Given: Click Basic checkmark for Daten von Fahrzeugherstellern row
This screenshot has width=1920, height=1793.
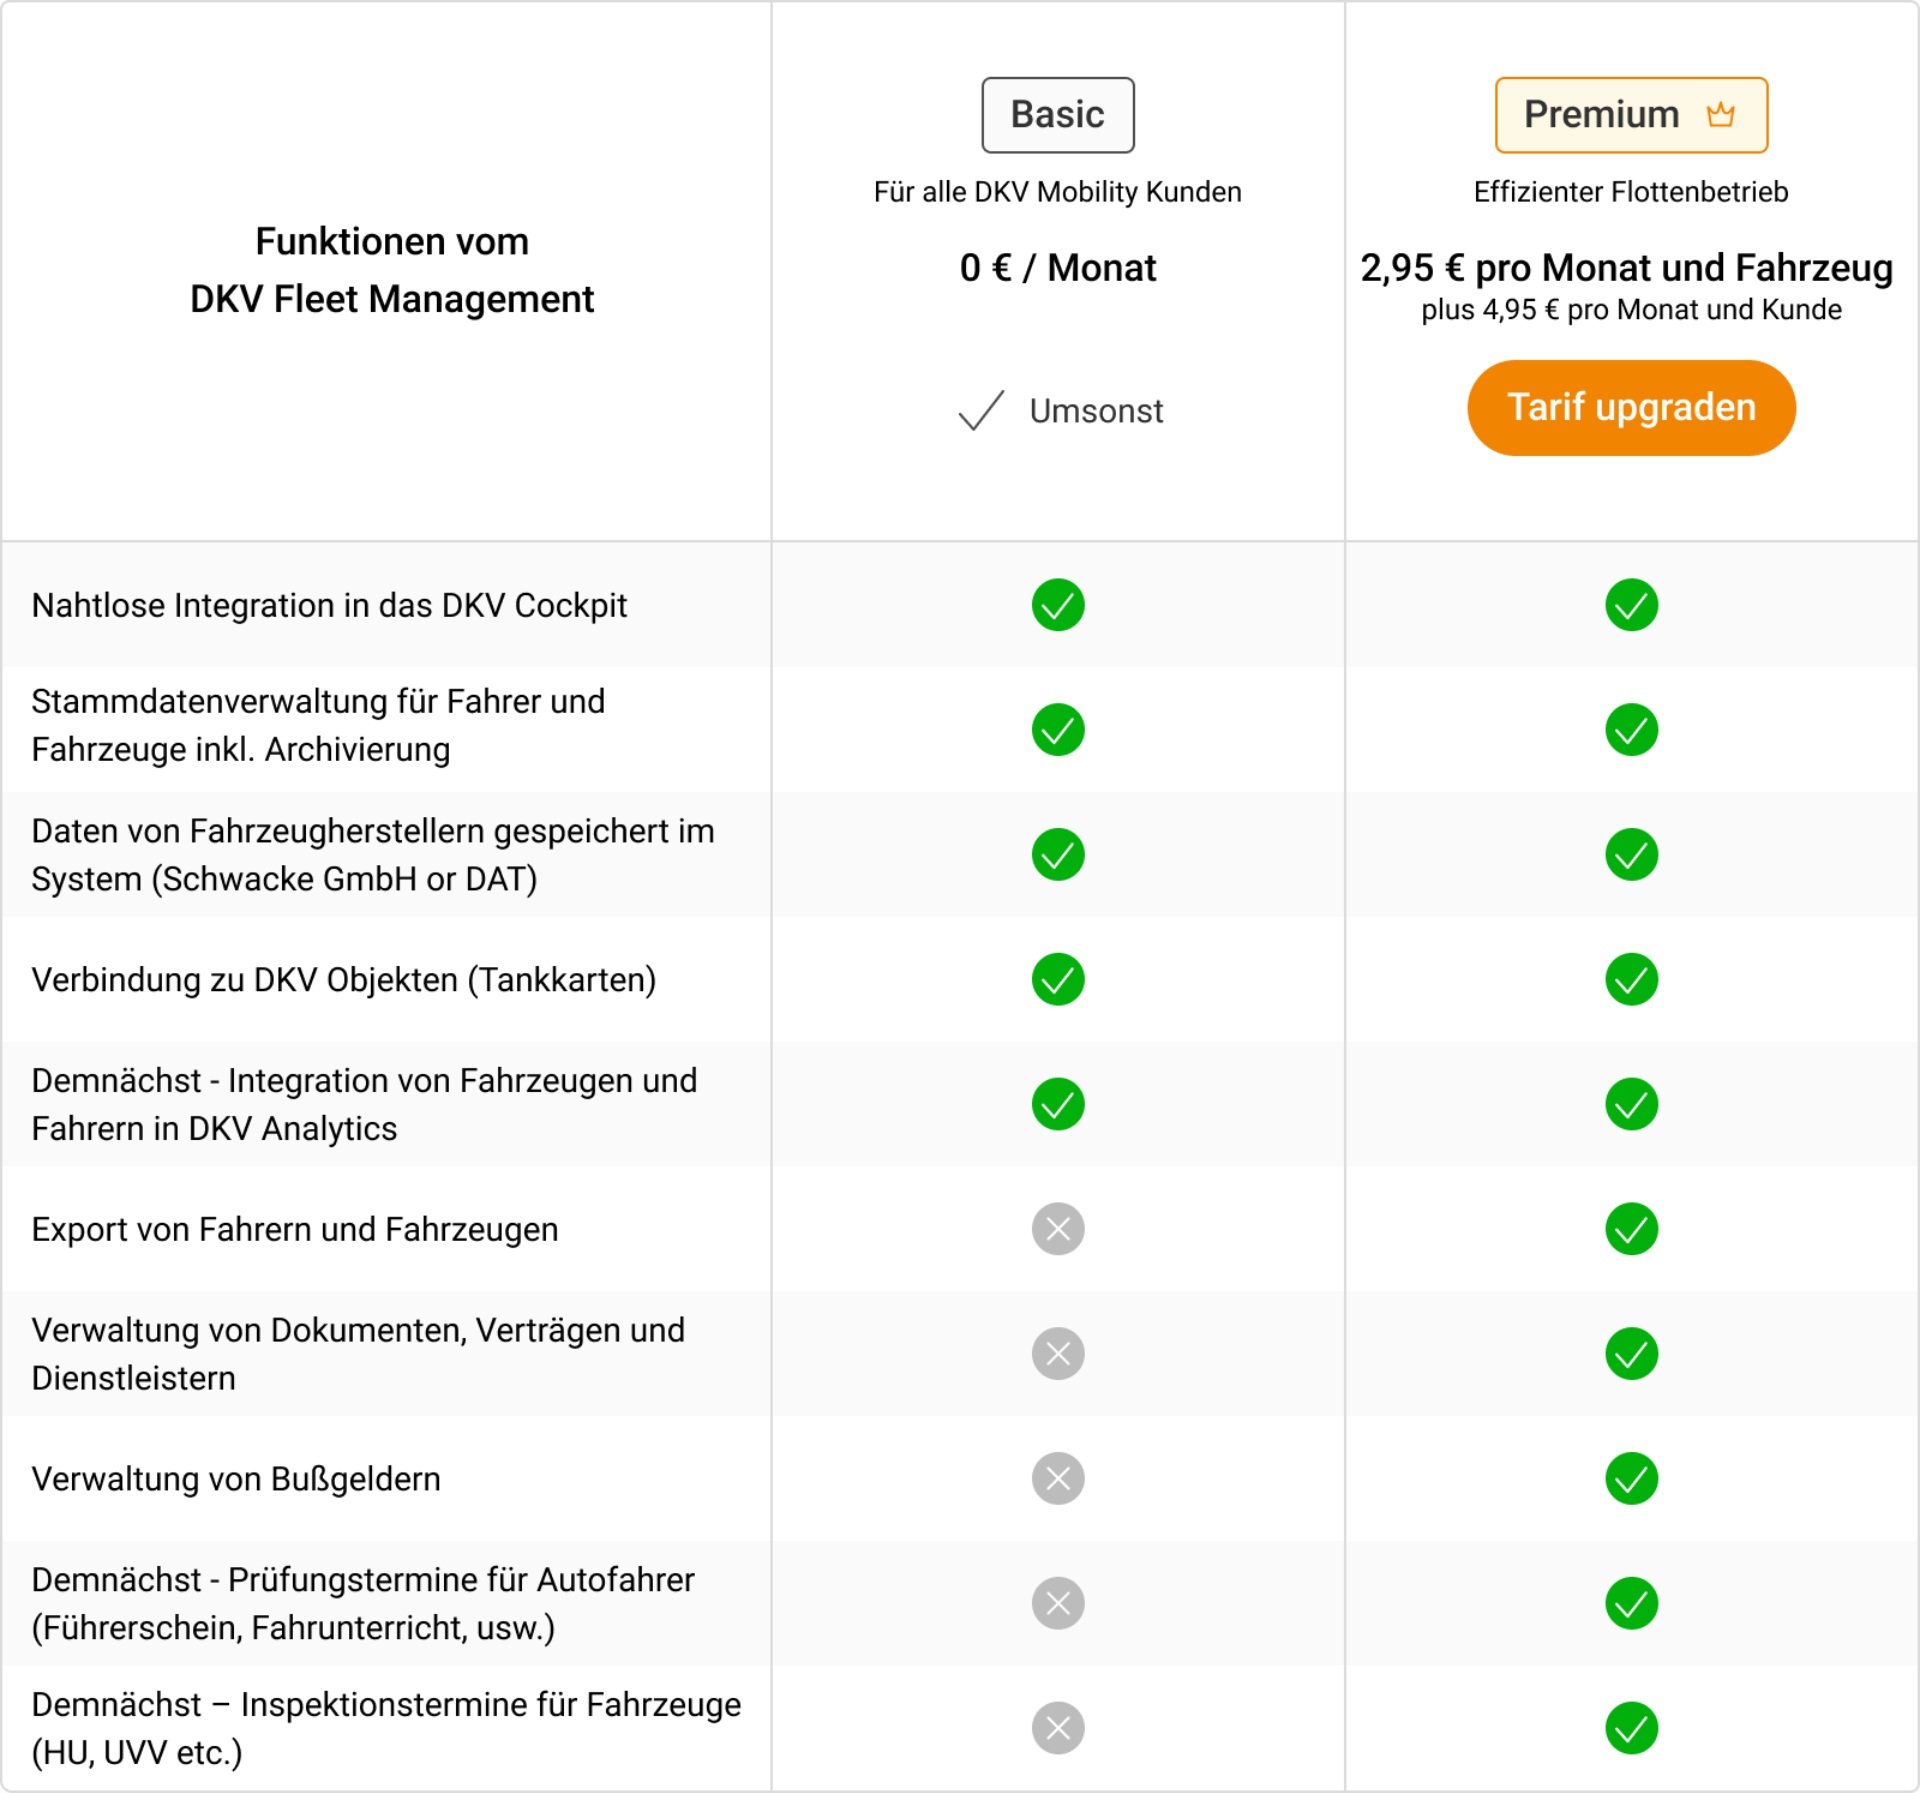Looking at the screenshot, I should [x=1058, y=855].
